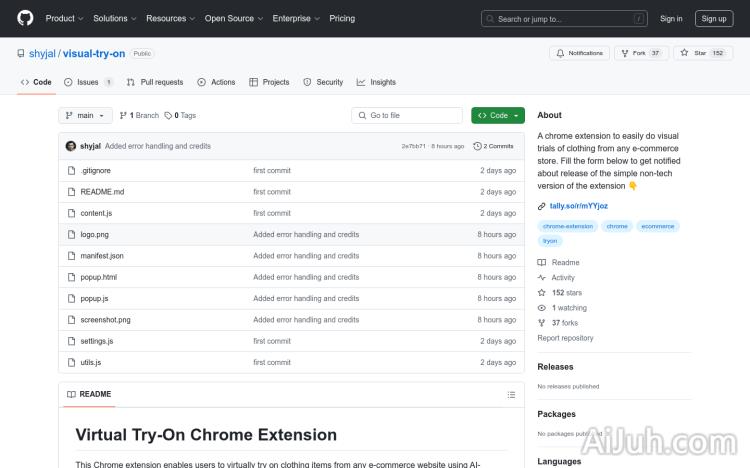Screen dimensions: 750x468
Task: Open the Enterprise dropdown
Action: 296,18
